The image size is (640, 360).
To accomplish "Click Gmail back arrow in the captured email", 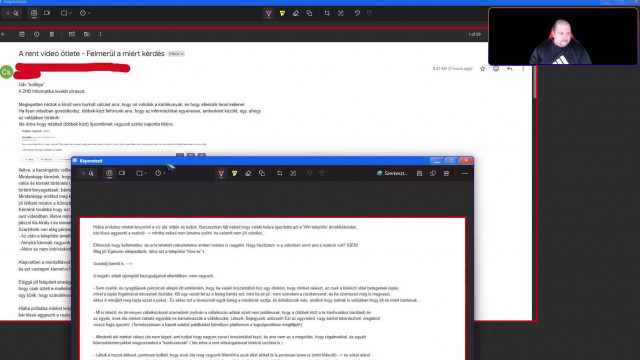I will 3,34.
